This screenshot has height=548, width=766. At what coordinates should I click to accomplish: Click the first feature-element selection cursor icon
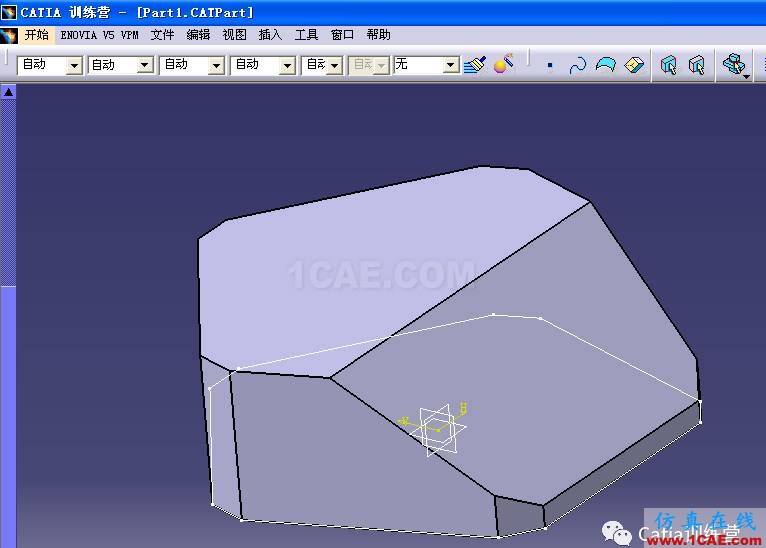coord(668,65)
